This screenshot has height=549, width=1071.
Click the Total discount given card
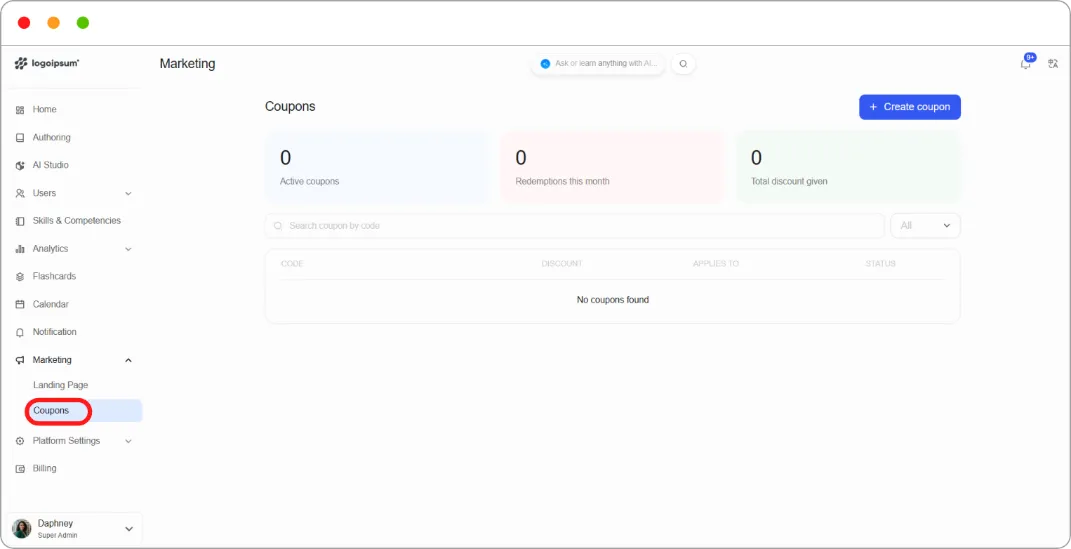pyautogui.click(x=848, y=167)
